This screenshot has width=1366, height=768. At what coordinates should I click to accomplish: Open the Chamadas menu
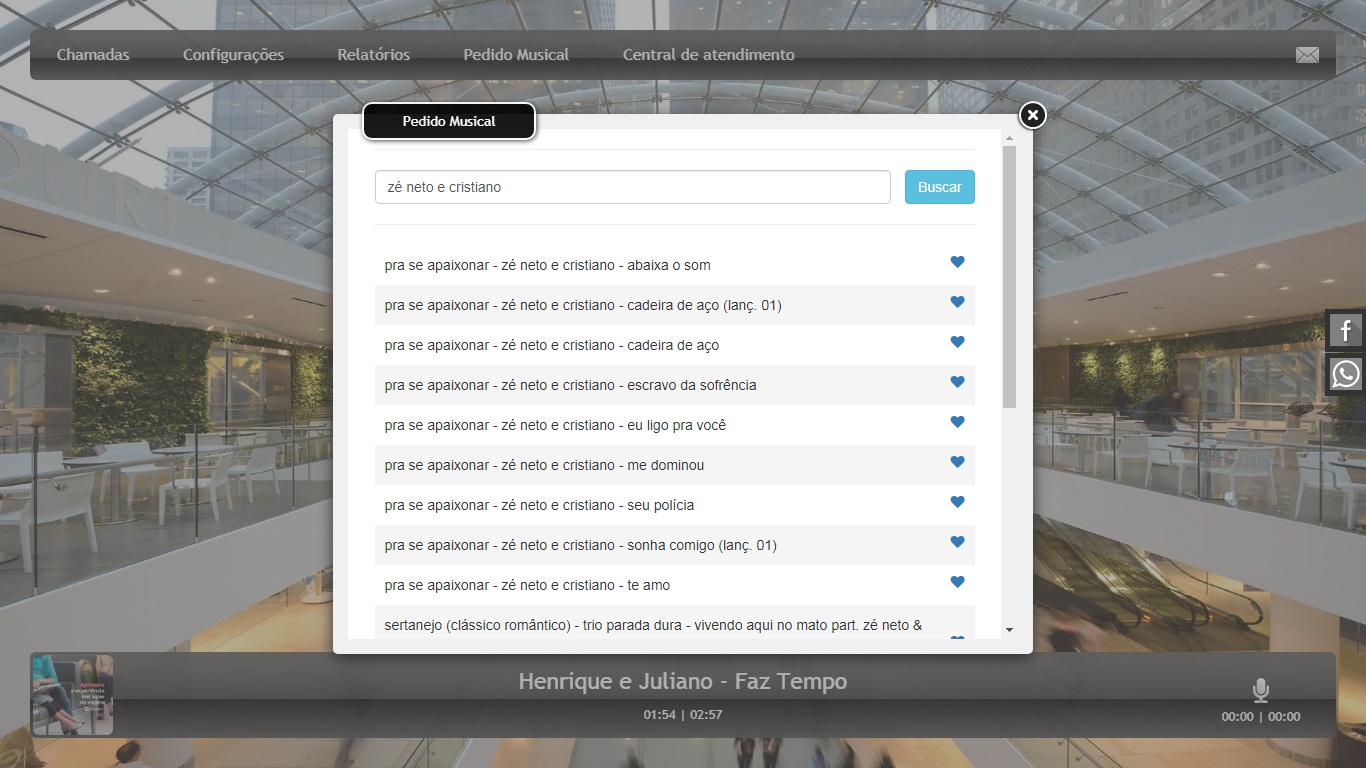click(x=93, y=55)
